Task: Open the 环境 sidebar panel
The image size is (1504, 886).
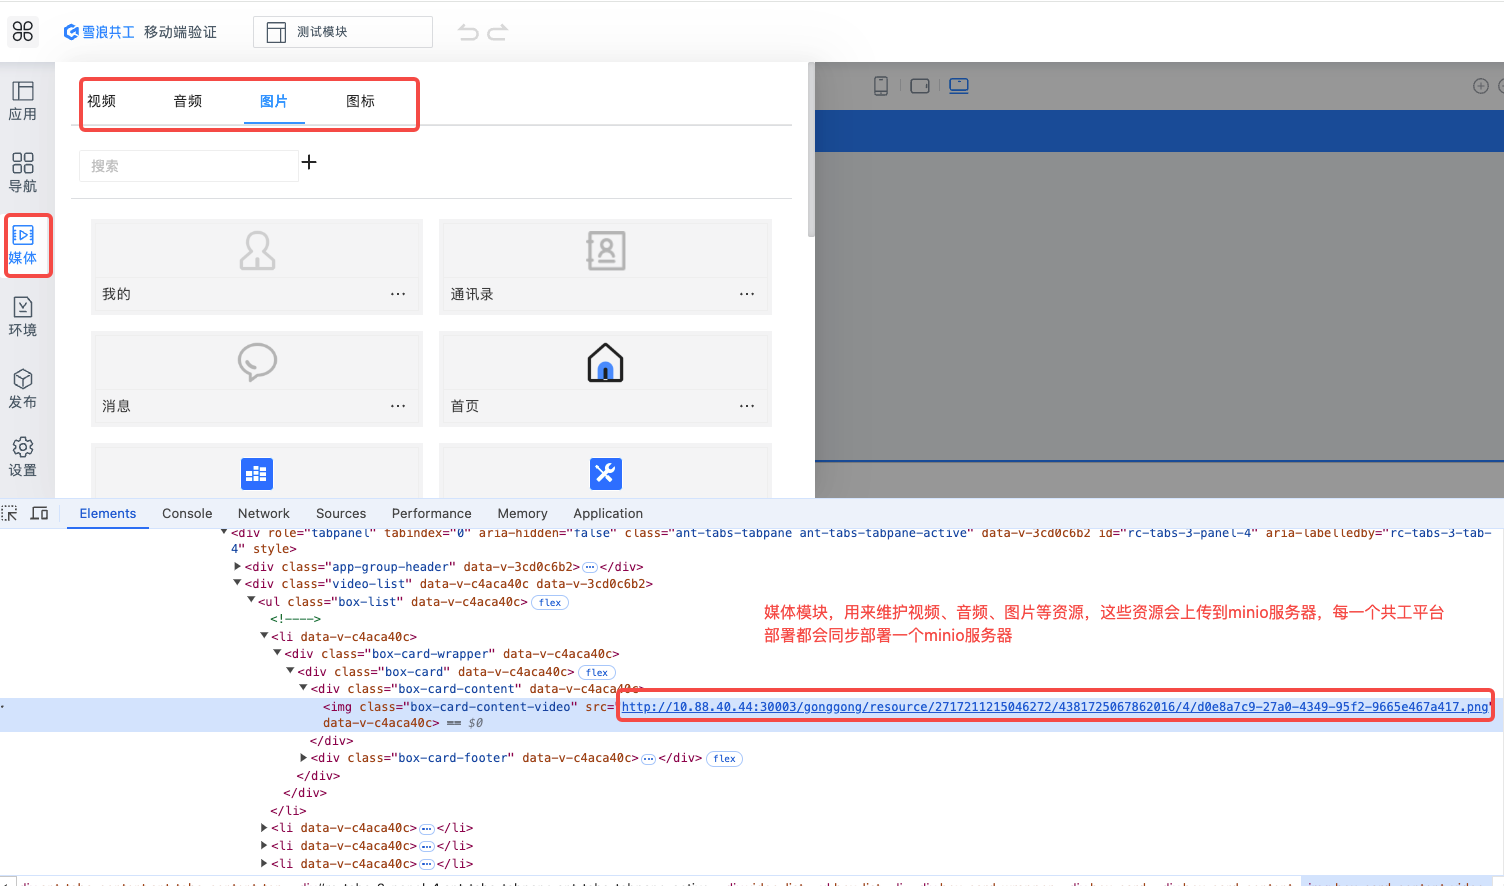Action: pyautogui.click(x=23, y=317)
